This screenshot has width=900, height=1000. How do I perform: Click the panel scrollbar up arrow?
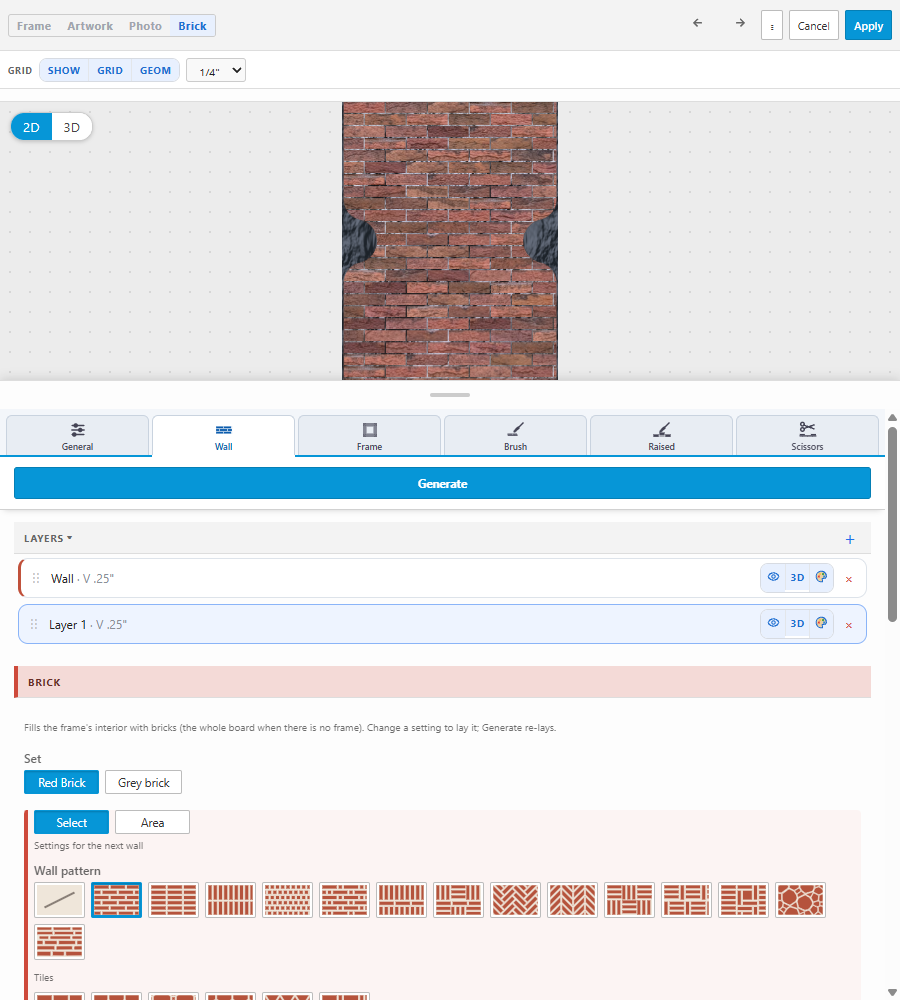[x=892, y=418]
